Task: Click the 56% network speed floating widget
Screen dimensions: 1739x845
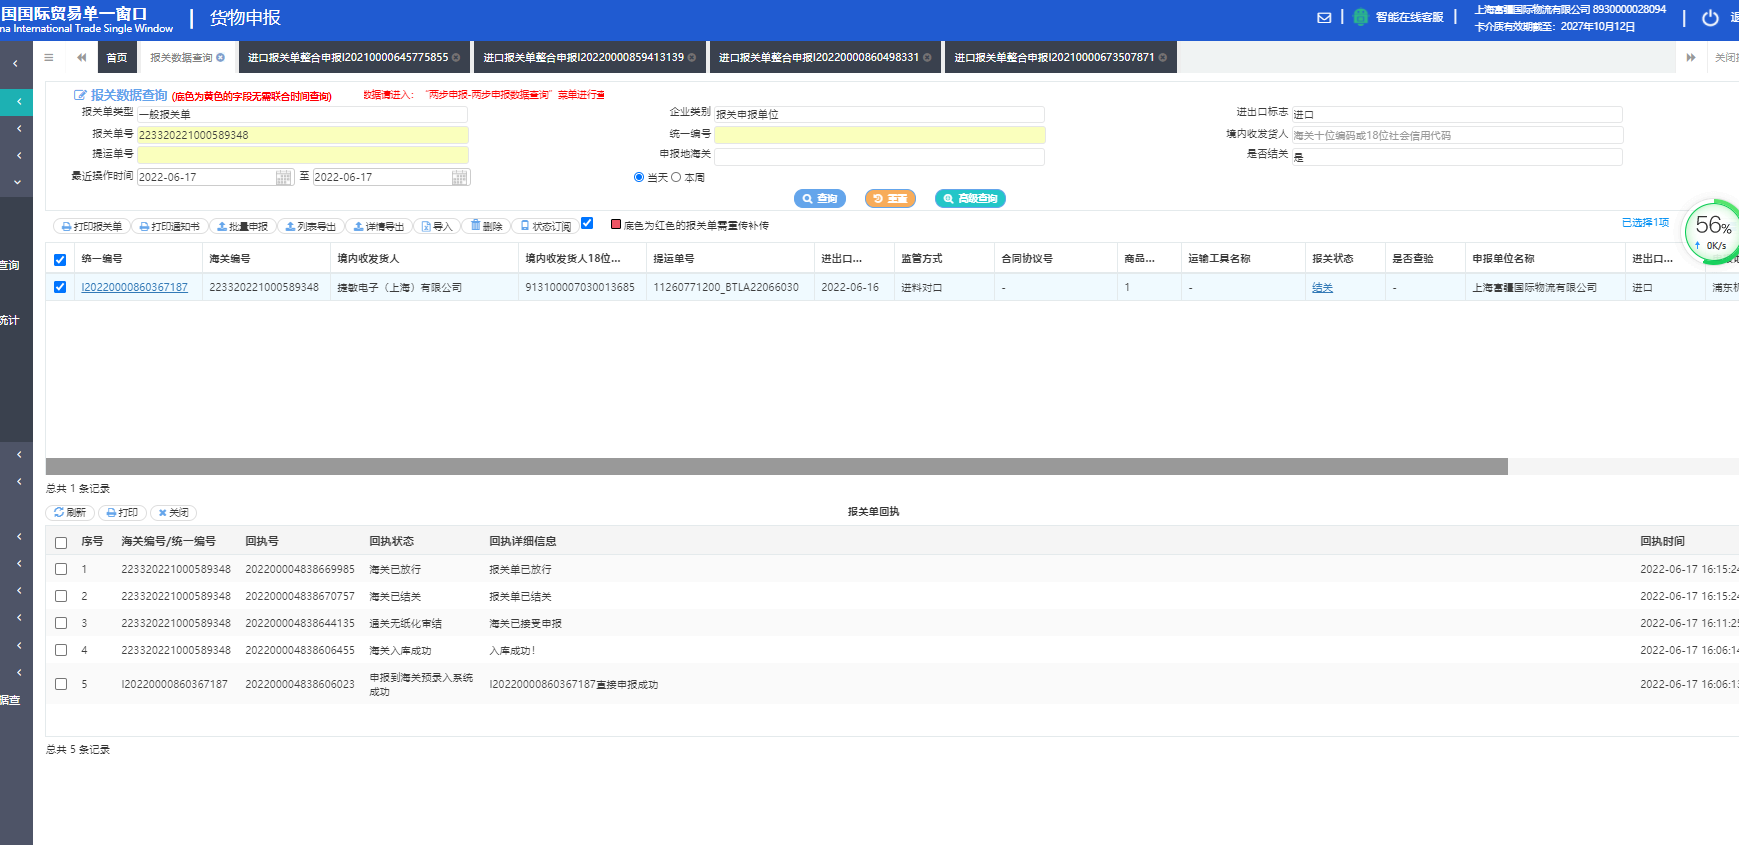Action: tap(1713, 232)
